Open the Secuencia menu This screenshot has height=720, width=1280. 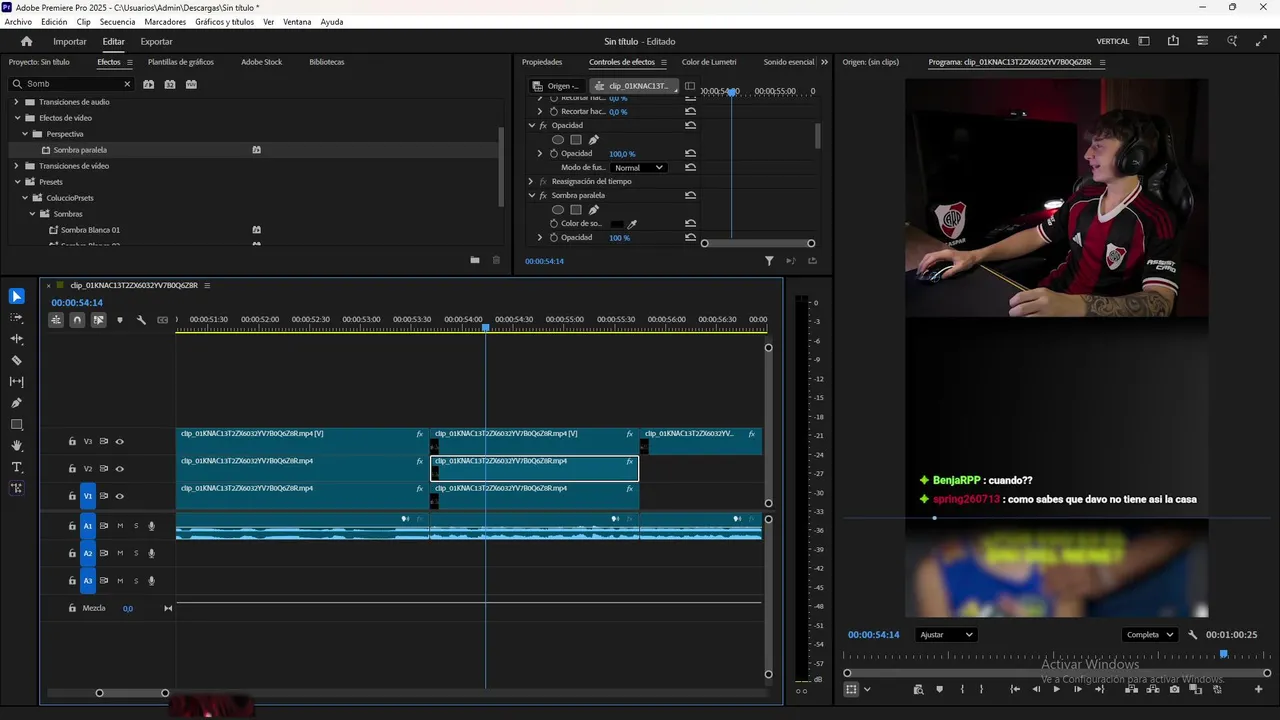(x=117, y=22)
